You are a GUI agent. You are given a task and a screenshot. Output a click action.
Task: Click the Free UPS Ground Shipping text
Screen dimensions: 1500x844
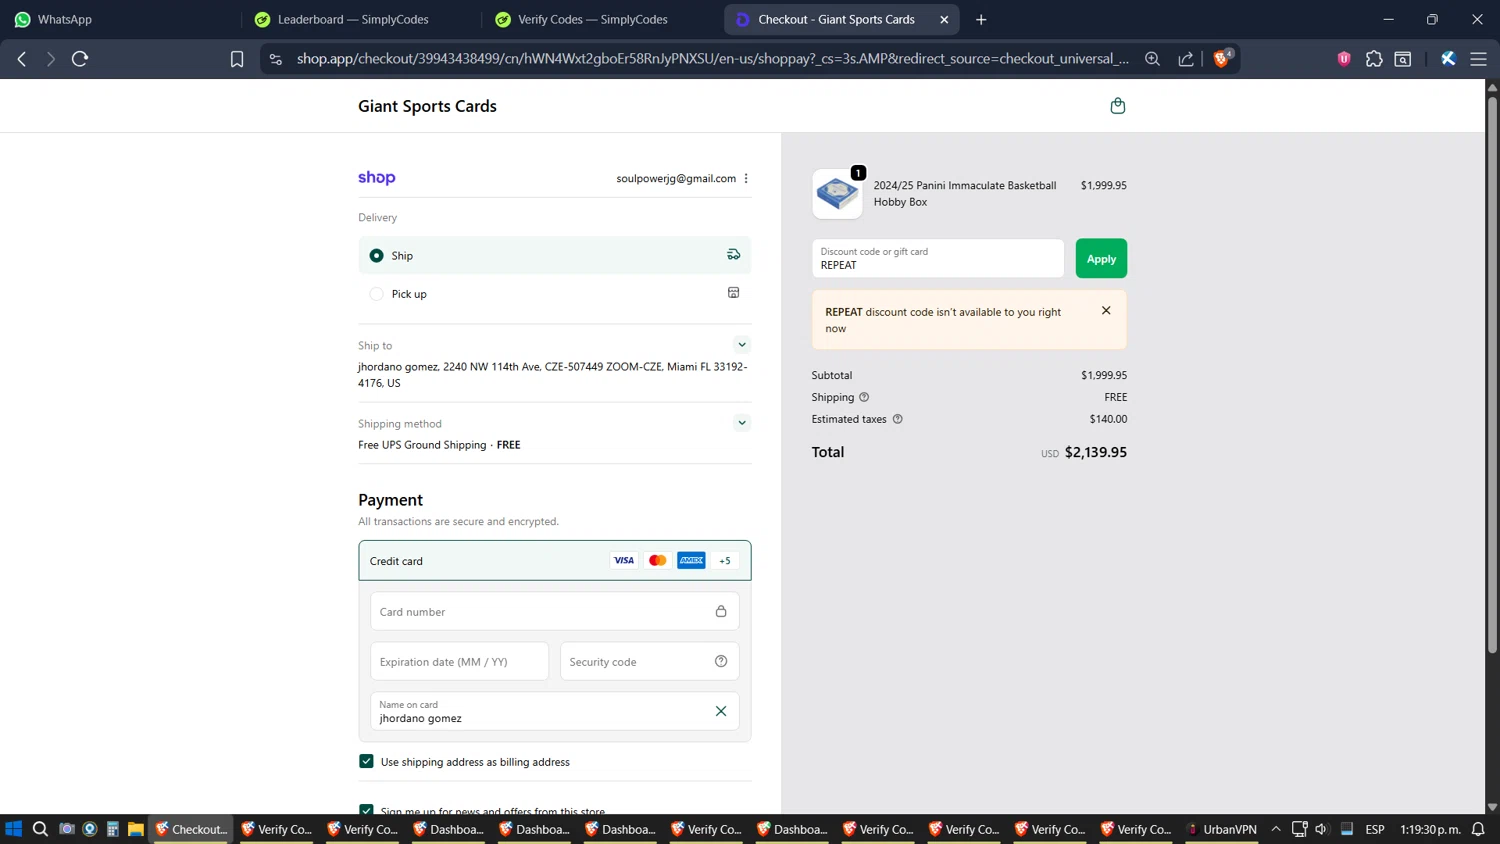coord(422,445)
